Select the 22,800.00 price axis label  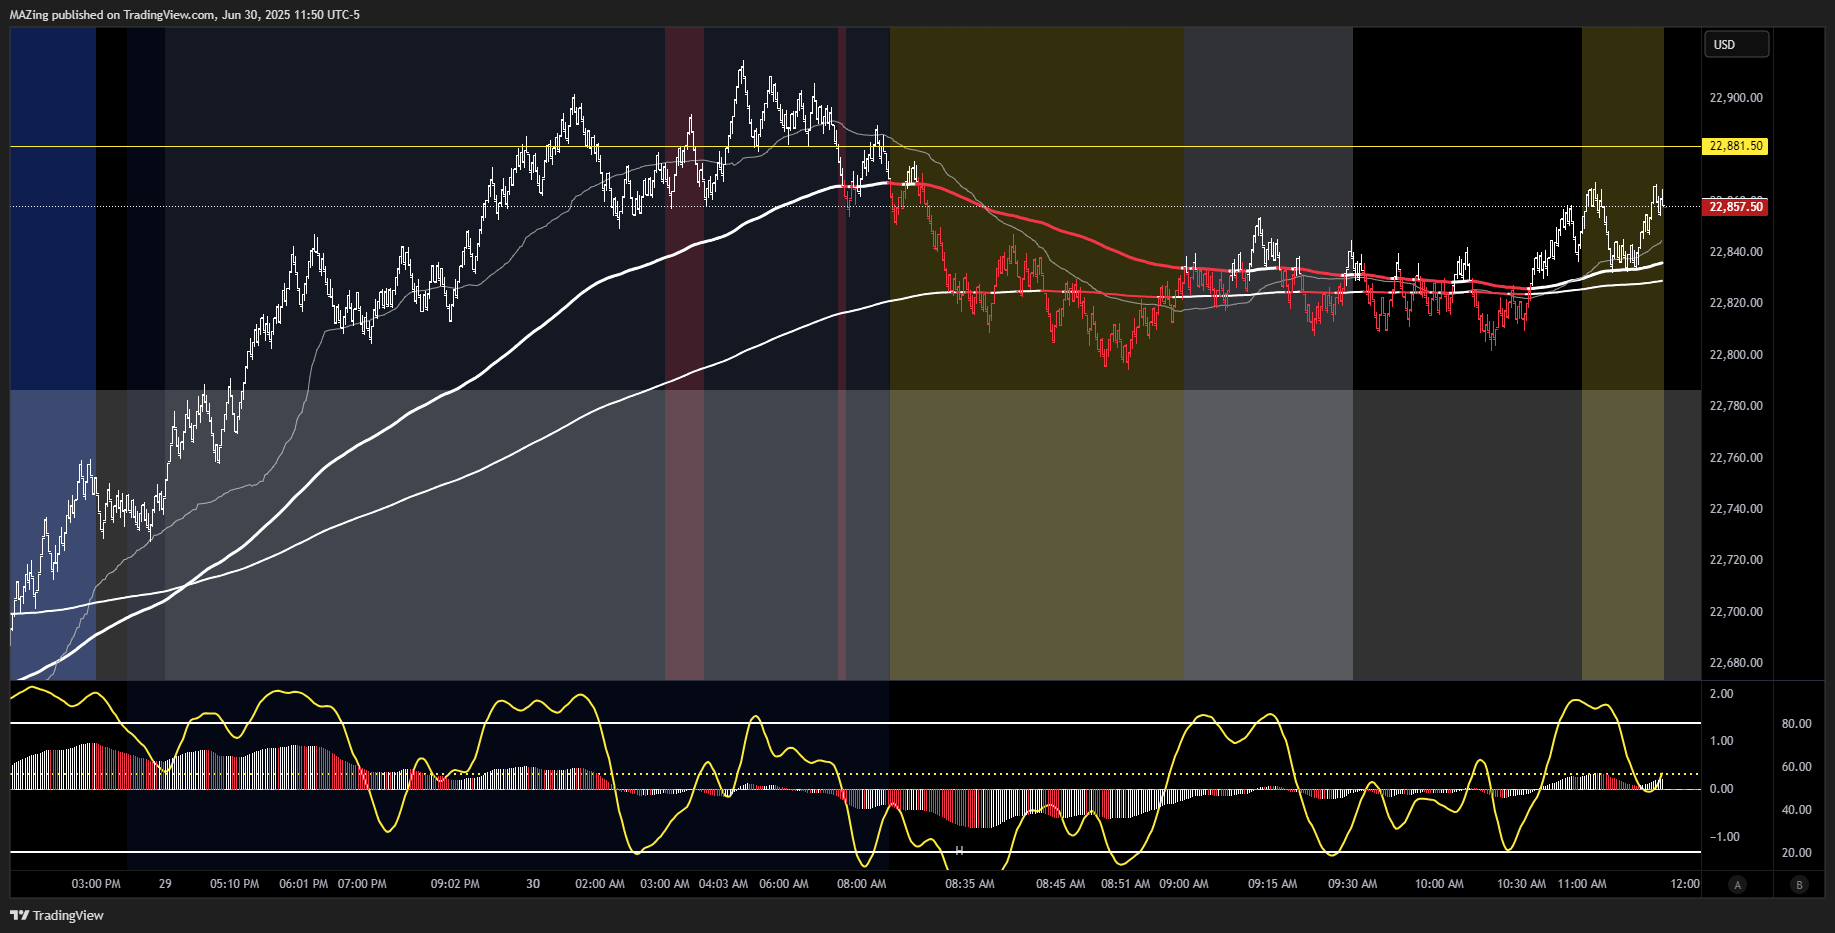click(x=1736, y=355)
